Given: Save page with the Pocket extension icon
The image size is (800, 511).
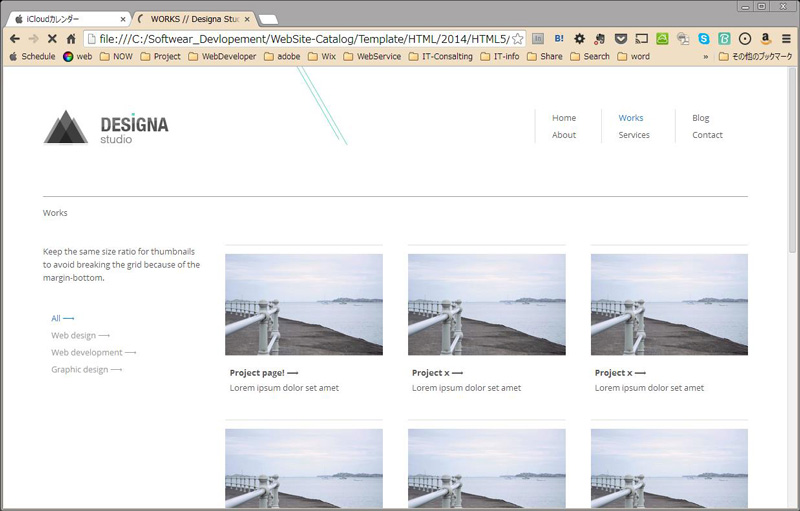Looking at the screenshot, I should (620, 38).
